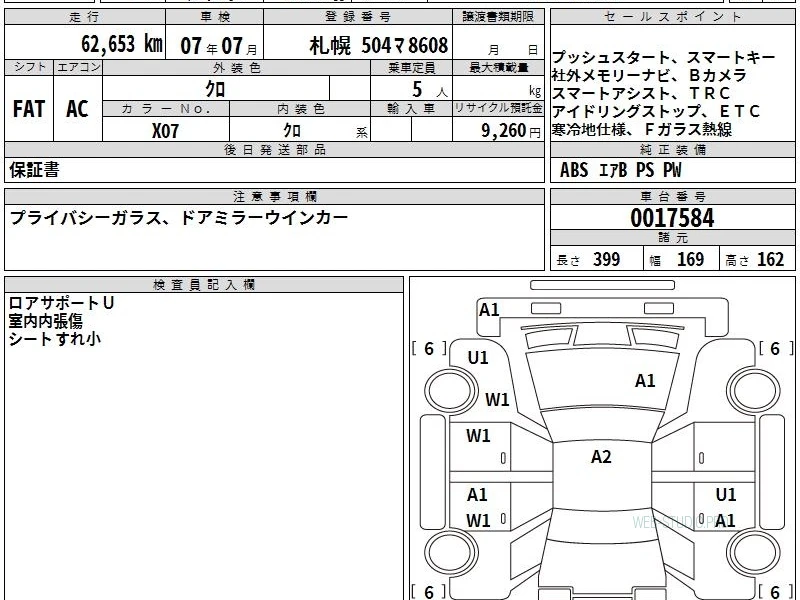Screen dimensions: 800x600
Task: Click the 車台番号 header
Action: pyautogui.click(x=672, y=196)
